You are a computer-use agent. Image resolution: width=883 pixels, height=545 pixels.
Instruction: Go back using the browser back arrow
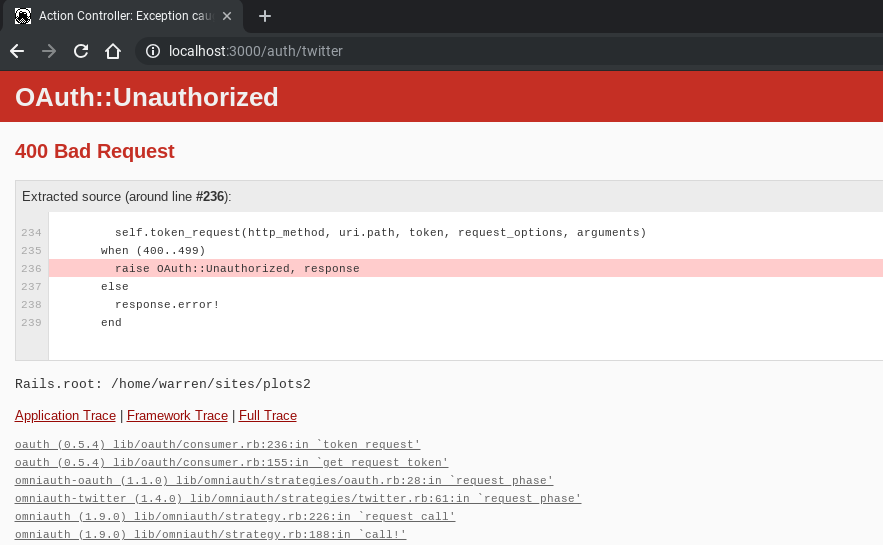click(x=17, y=51)
